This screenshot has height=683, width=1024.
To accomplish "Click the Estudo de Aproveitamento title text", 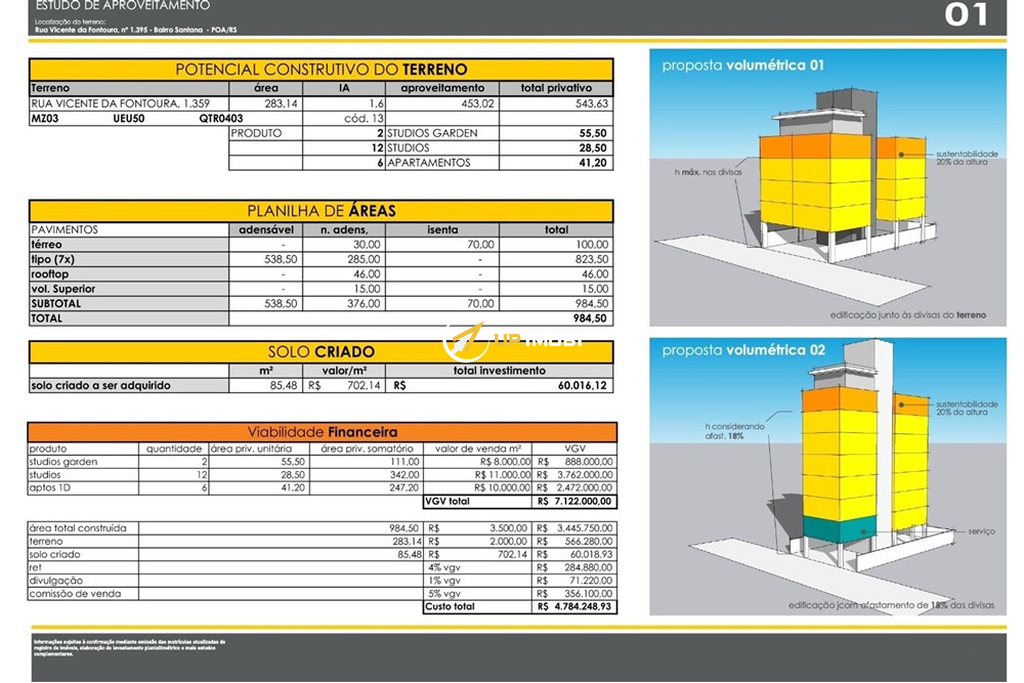I will point(123,6).
